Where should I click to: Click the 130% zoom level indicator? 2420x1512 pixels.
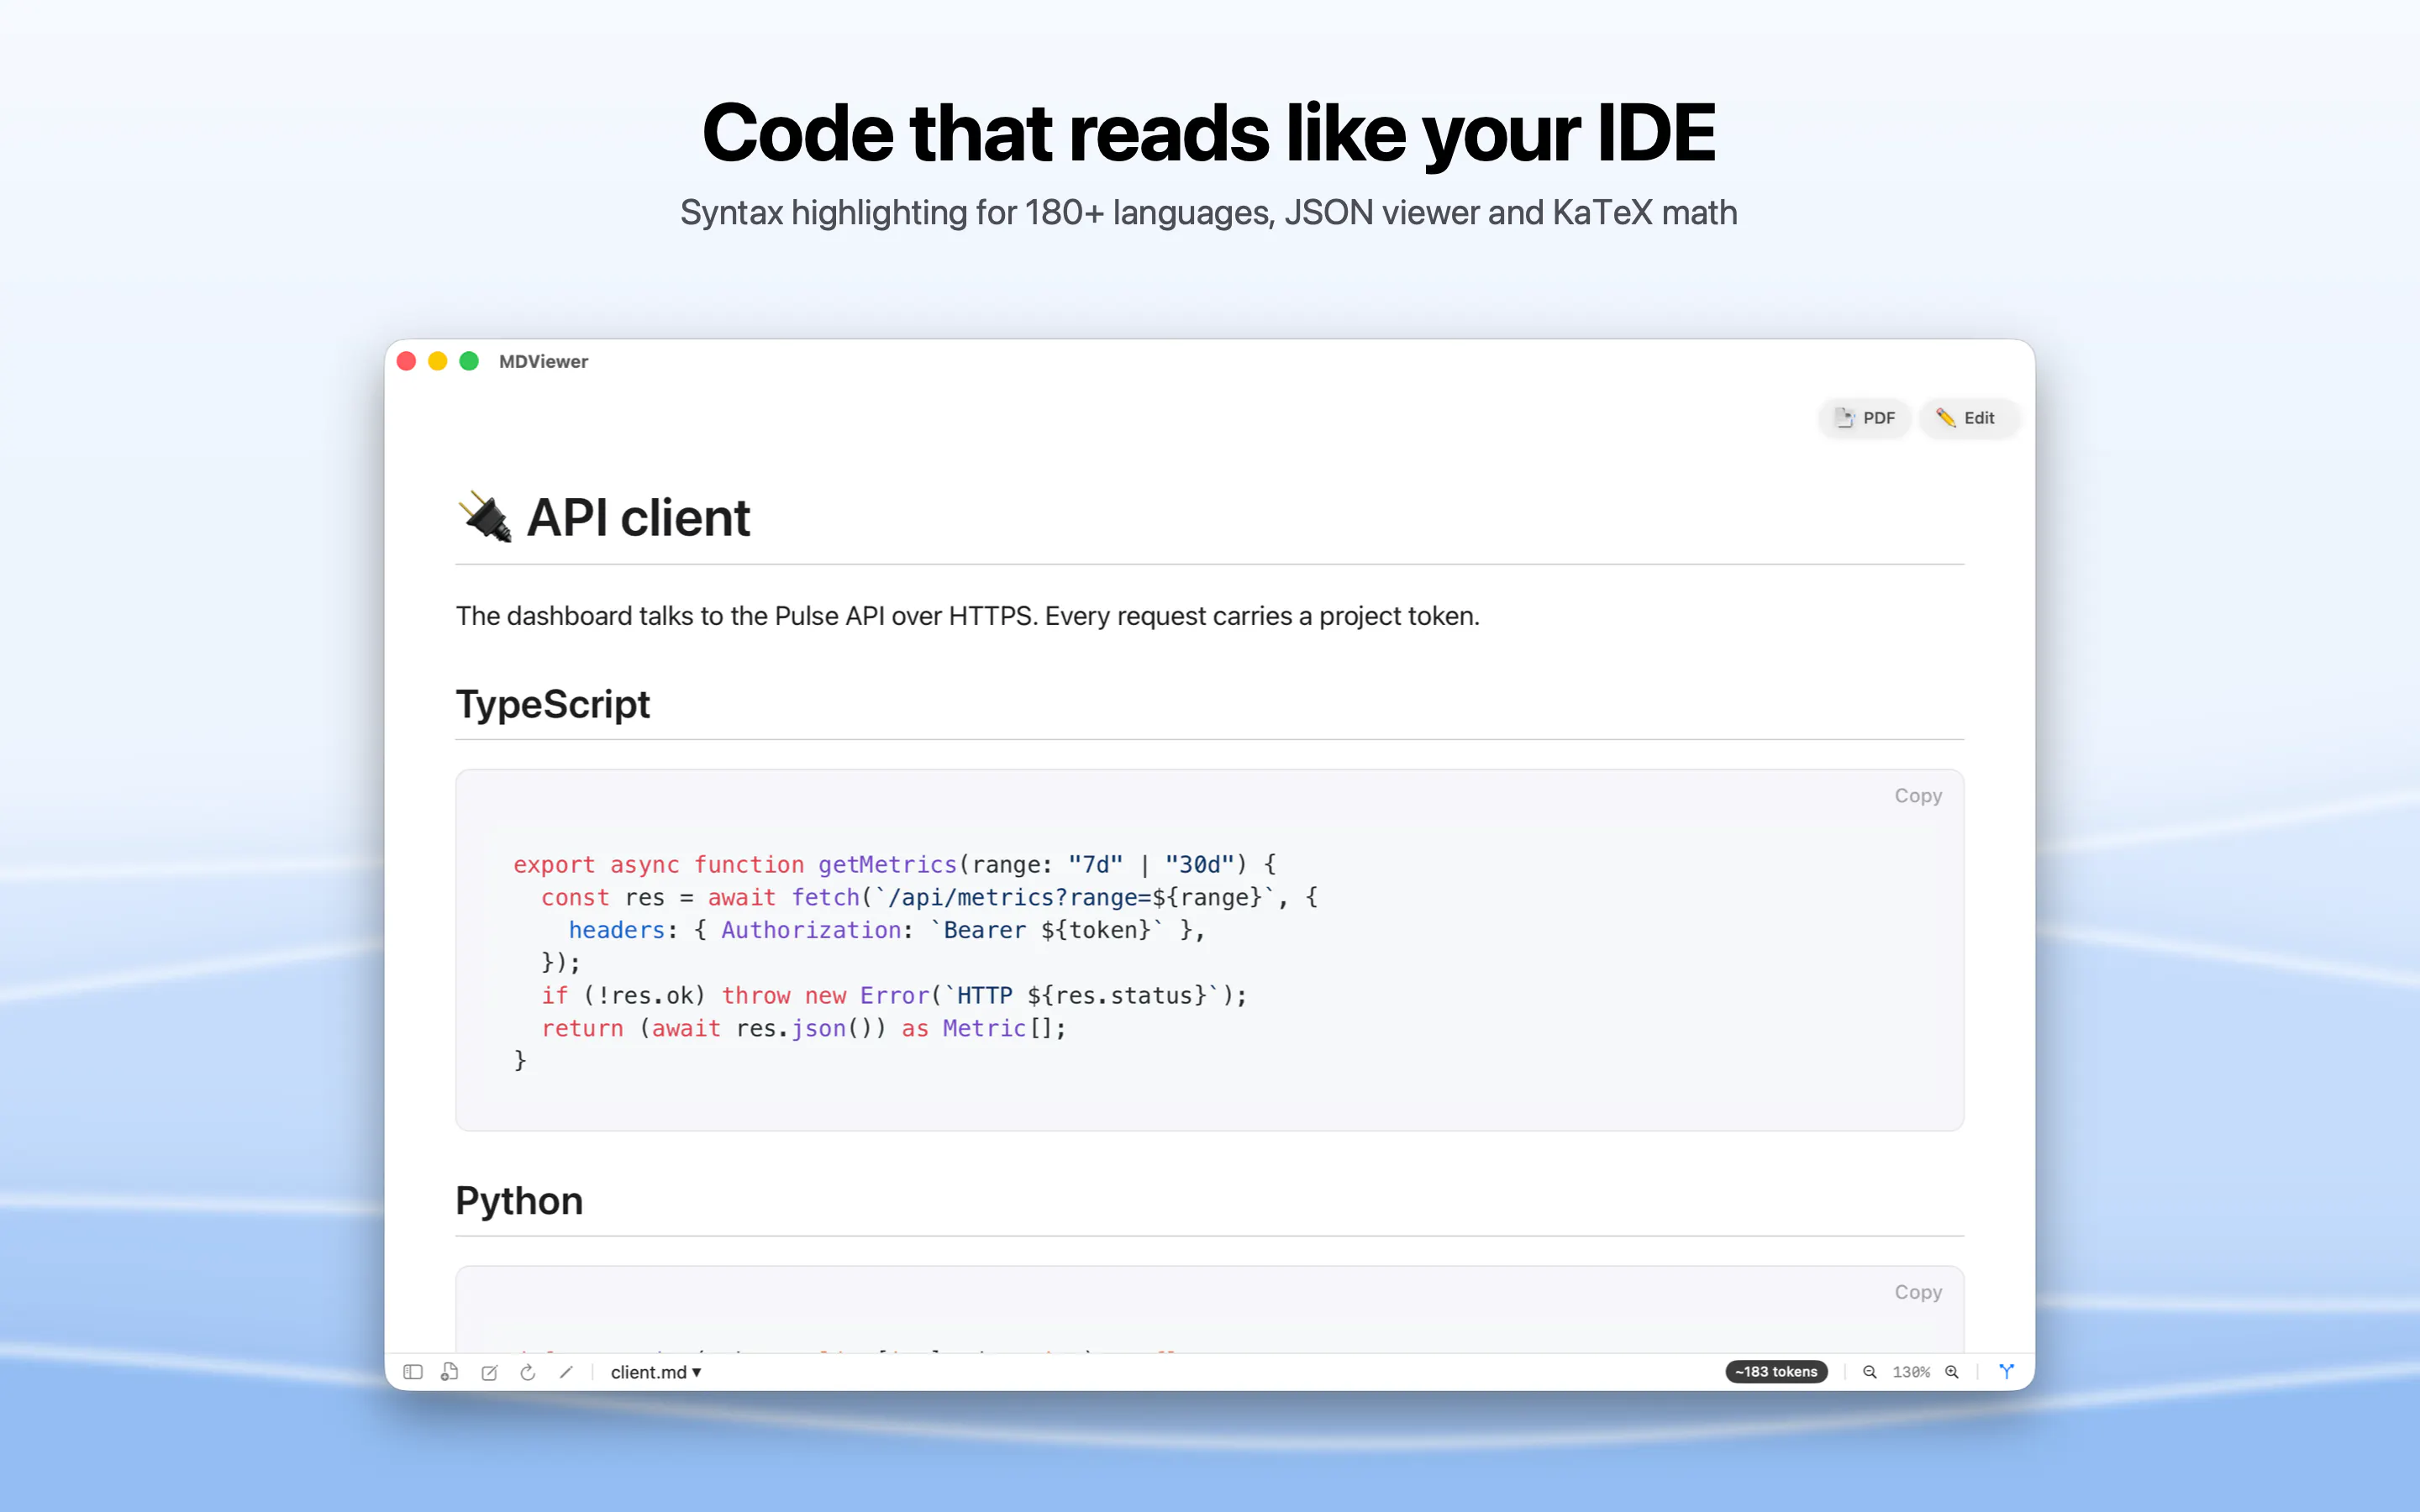tap(1910, 1372)
